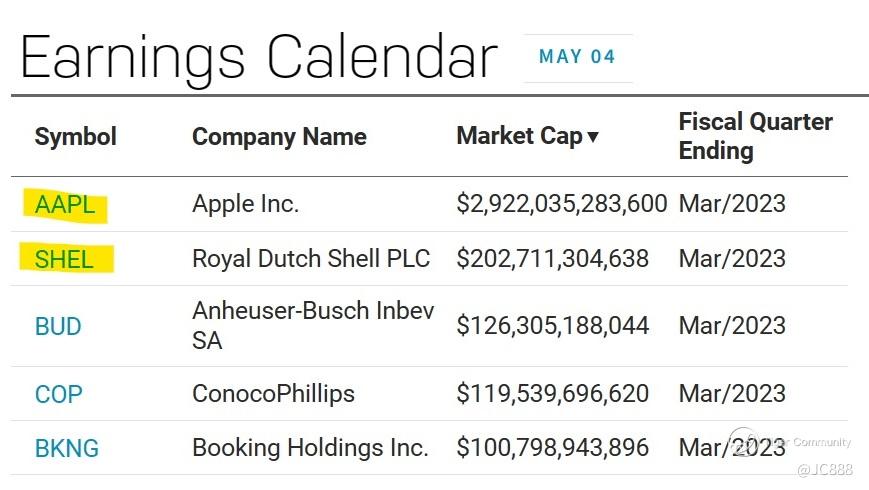This screenshot has height=490, width=869.
Task: Click the MAY 04 date button
Action: pos(577,57)
